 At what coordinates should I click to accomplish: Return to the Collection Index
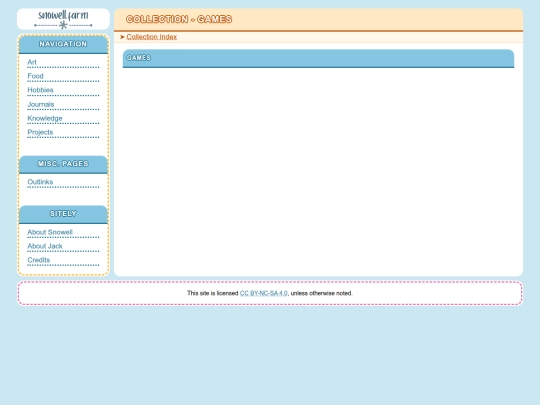(x=152, y=37)
